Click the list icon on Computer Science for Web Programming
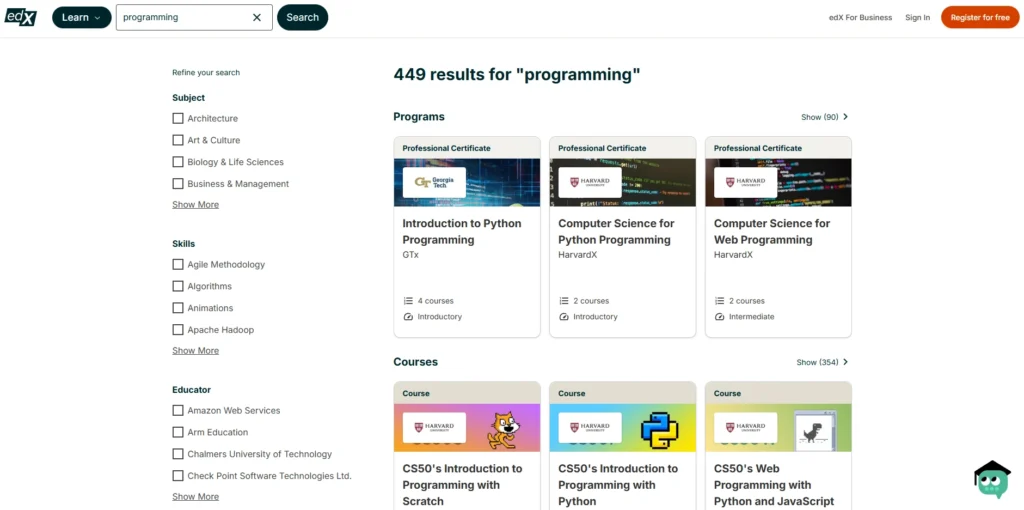 coord(720,301)
